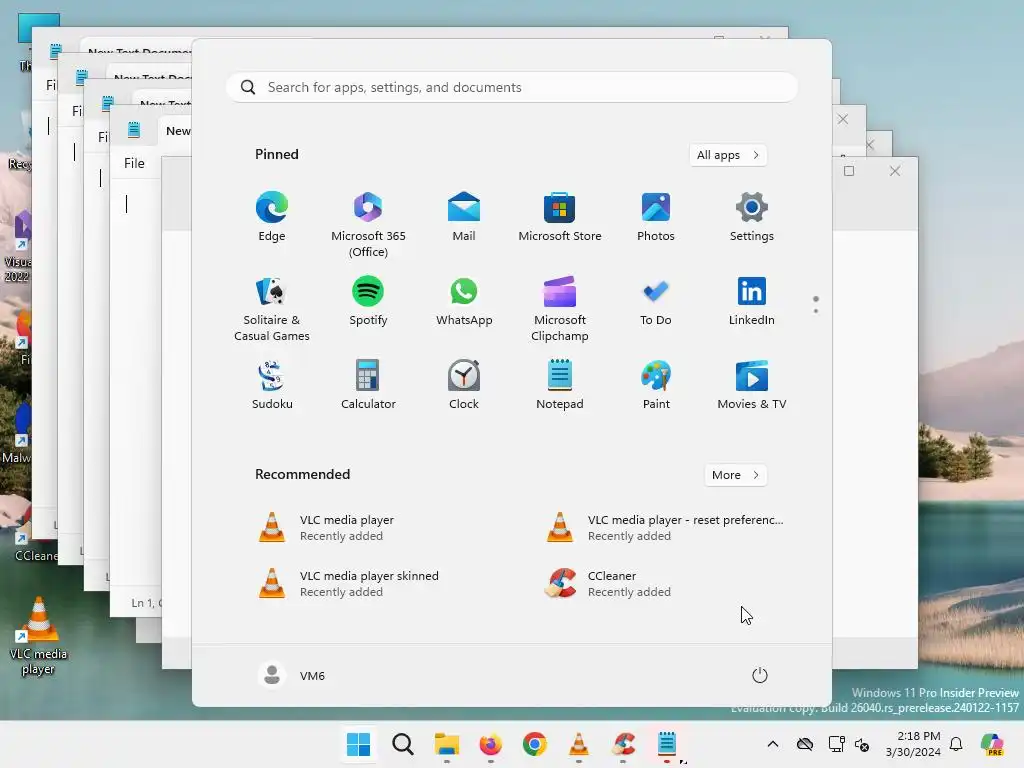Open File Explorer from taskbar
The width and height of the screenshot is (1024, 768).
click(x=447, y=744)
